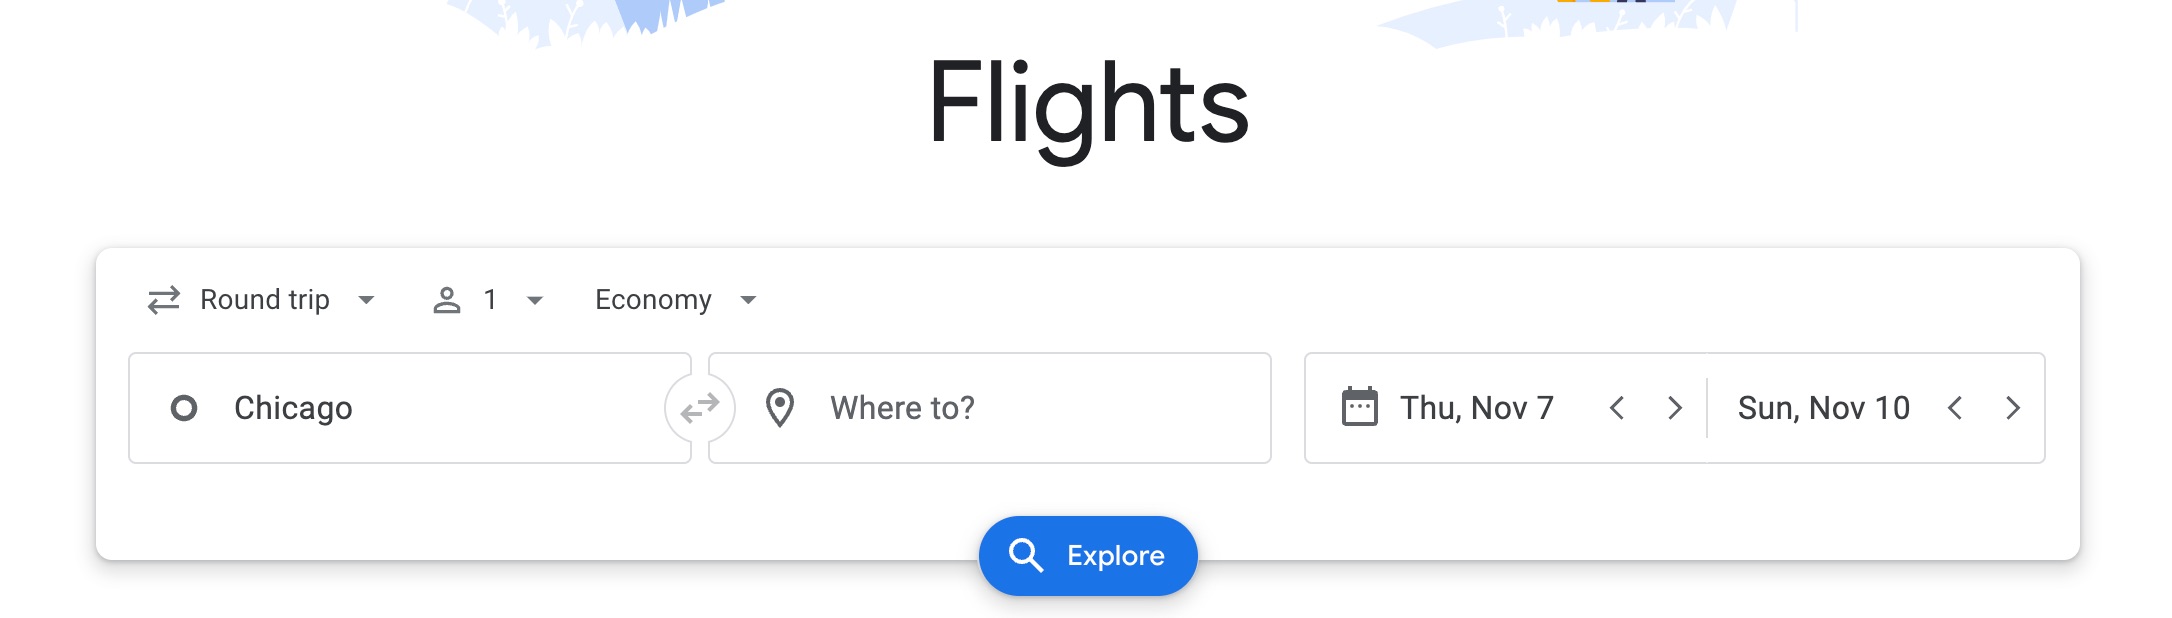The height and width of the screenshot is (618, 2172).
Task: Click the magnifying glass inside Explore button
Action: coord(1026,556)
